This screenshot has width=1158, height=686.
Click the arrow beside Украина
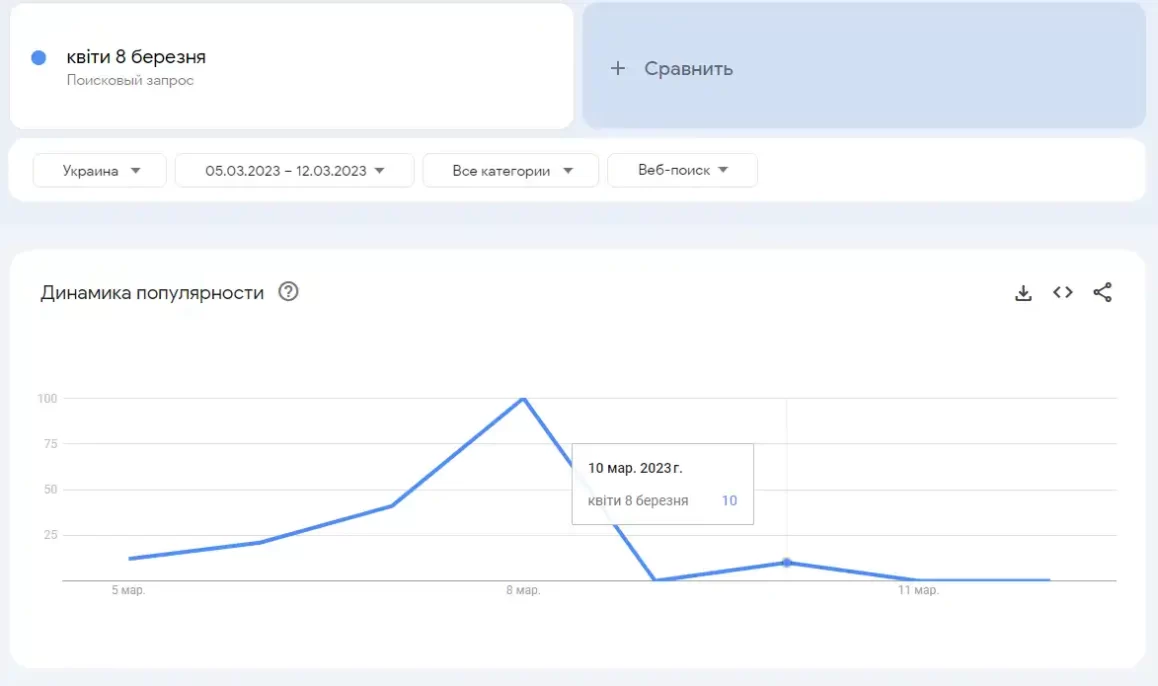tap(135, 171)
